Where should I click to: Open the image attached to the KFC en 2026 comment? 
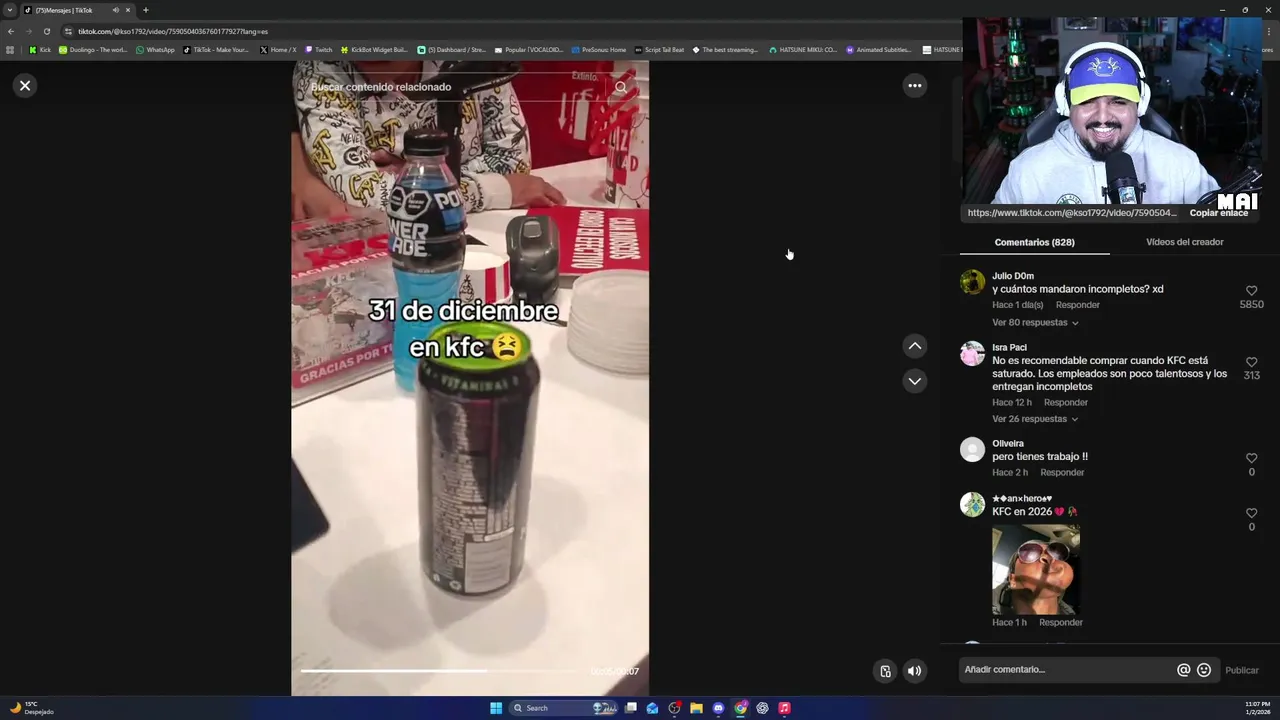(x=1036, y=570)
